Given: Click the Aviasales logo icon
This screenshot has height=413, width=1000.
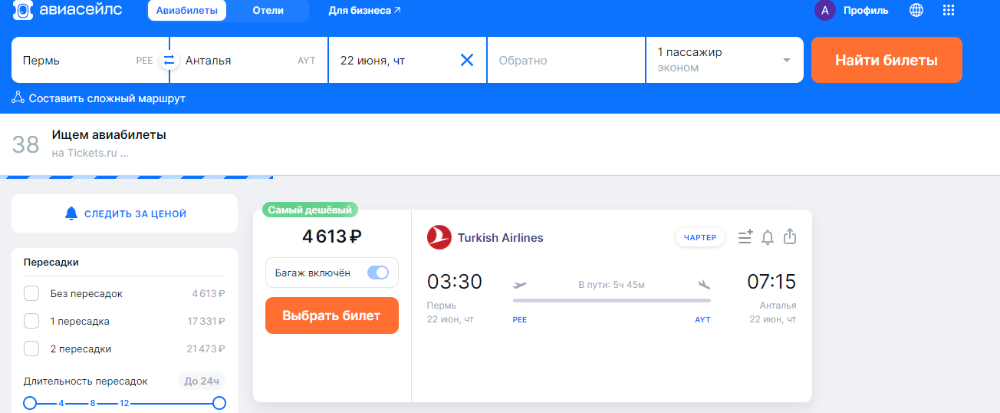Looking at the screenshot, I should point(22,10).
